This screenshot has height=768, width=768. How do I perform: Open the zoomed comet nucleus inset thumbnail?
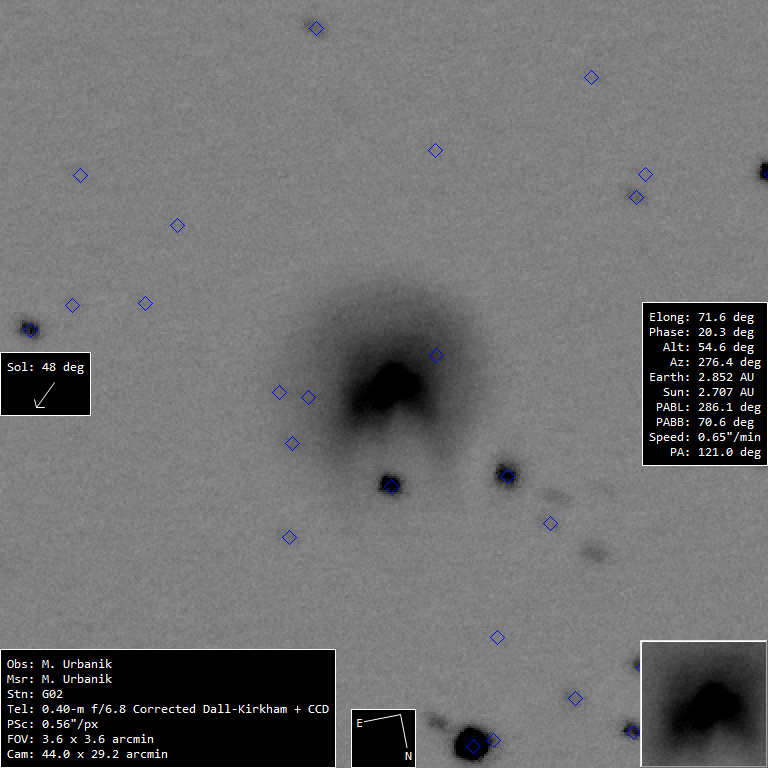click(704, 704)
